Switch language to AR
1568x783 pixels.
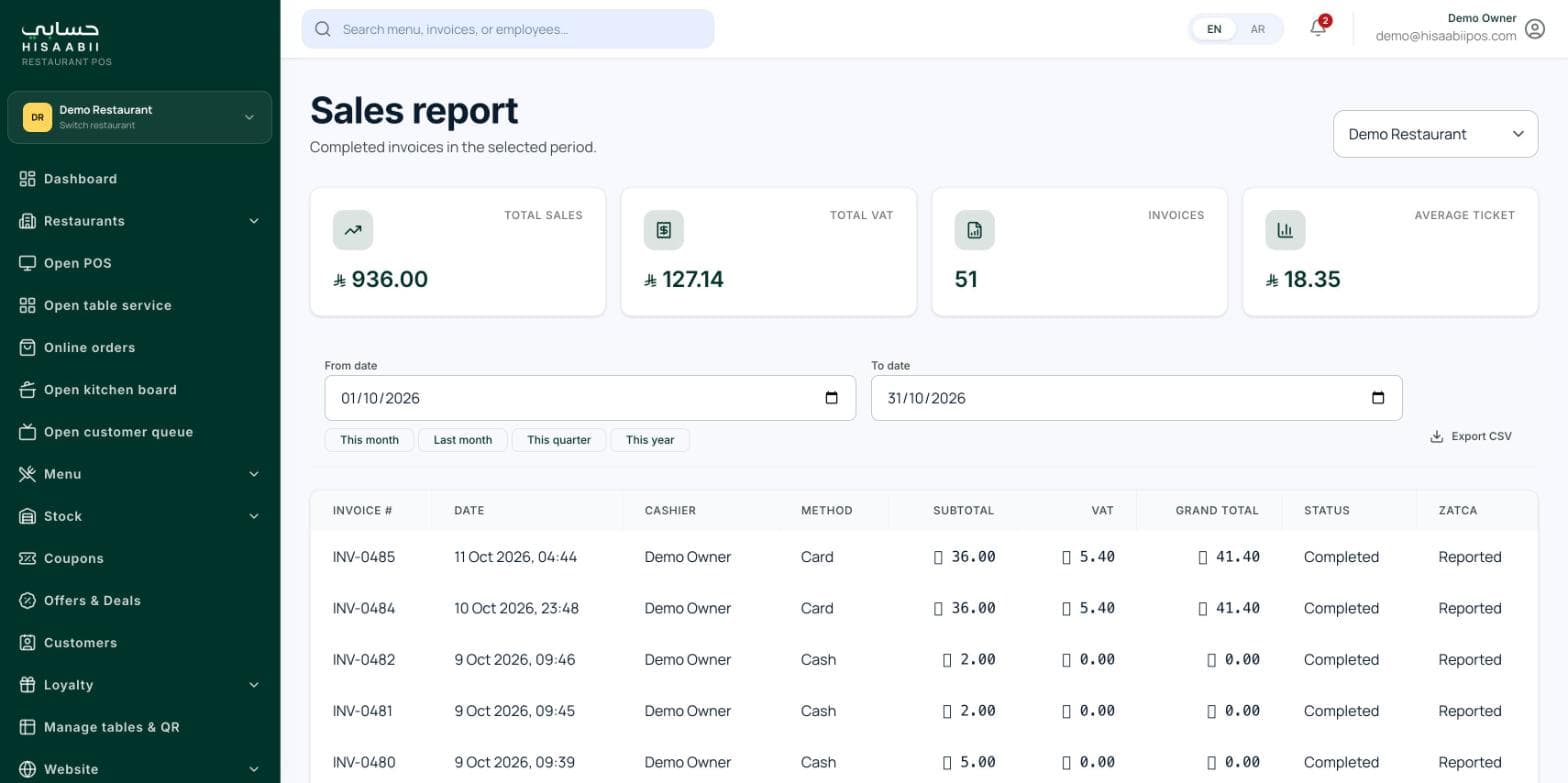click(x=1258, y=29)
